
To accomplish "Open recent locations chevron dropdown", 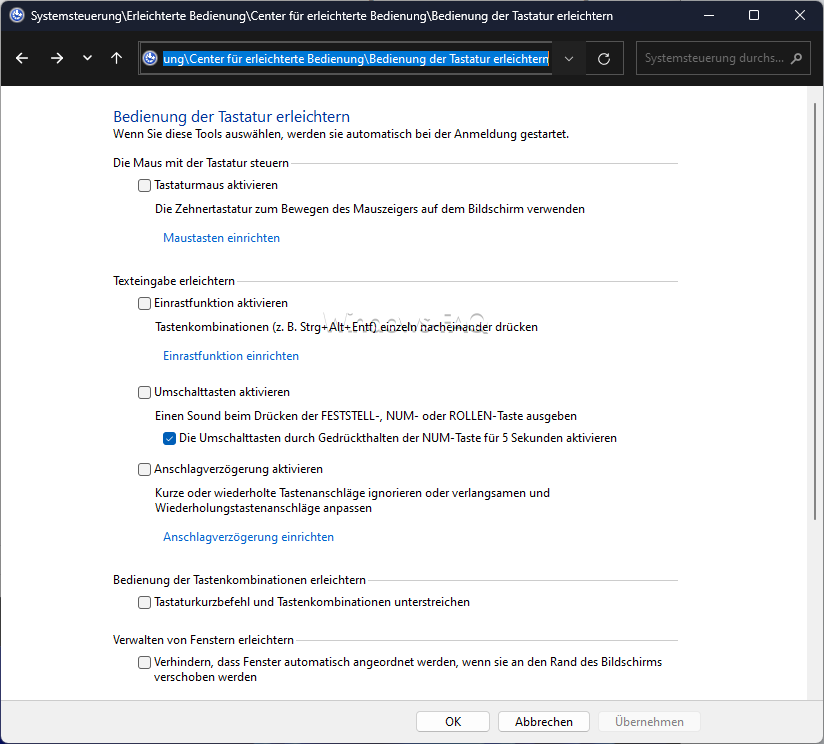I will coord(87,58).
